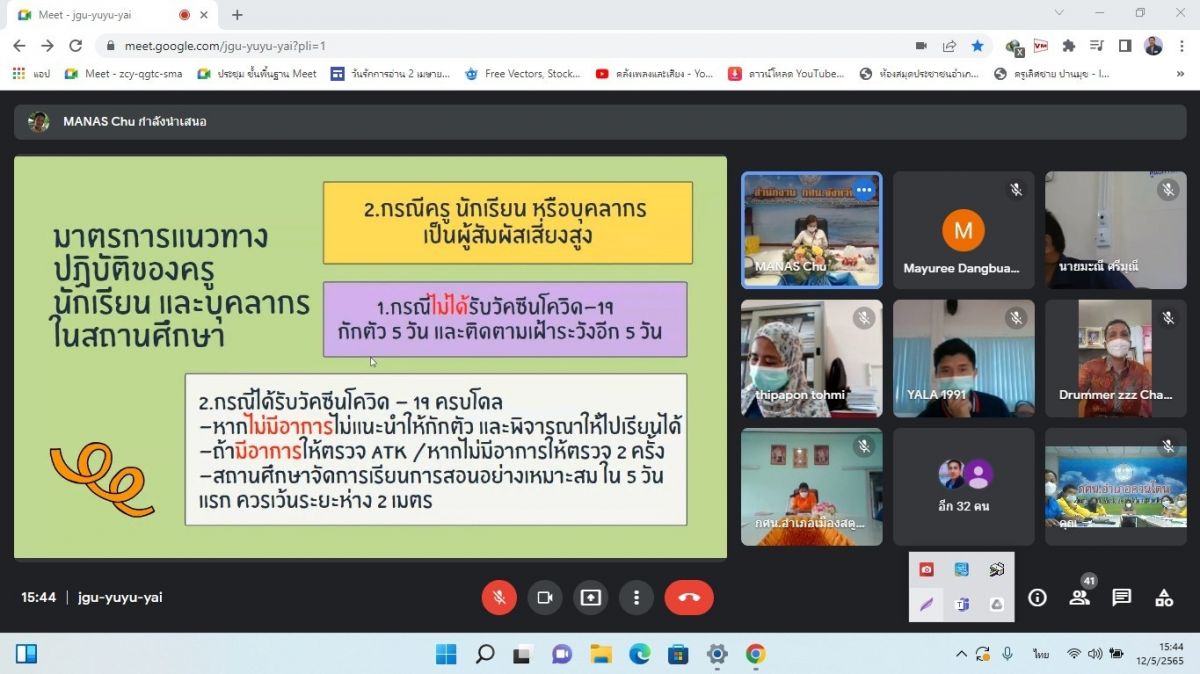Open the chat with everyone panel
The height and width of the screenshot is (674, 1200).
1122,598
